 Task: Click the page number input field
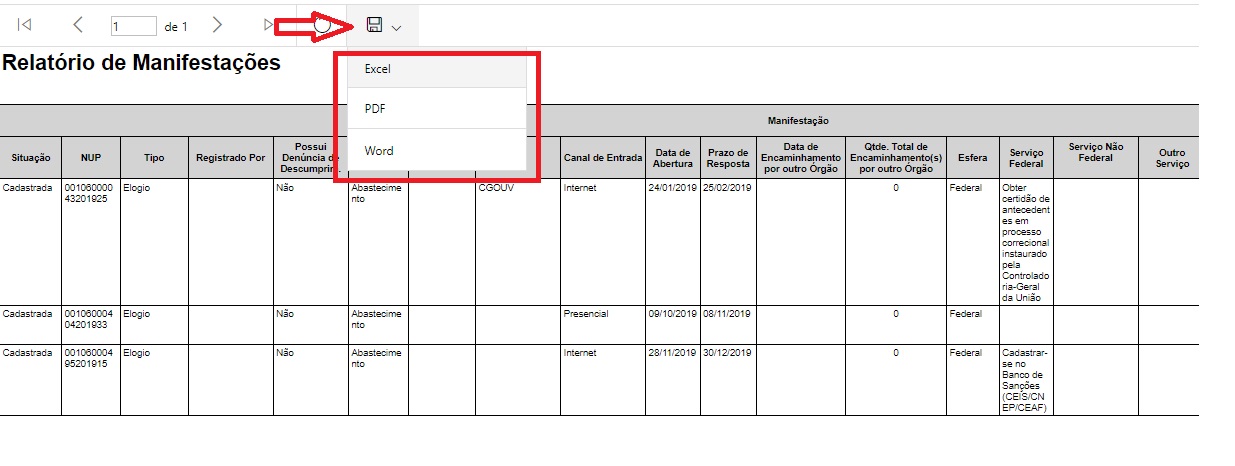134,26
